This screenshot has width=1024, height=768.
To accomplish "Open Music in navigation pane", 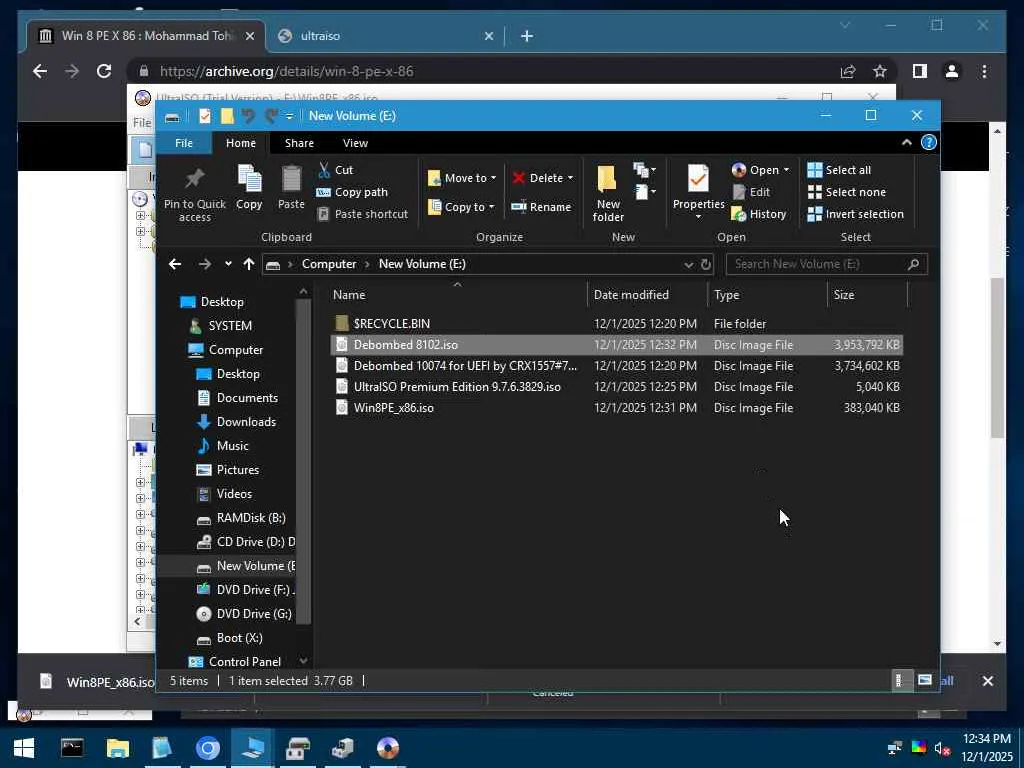I will tap(223, 445).
